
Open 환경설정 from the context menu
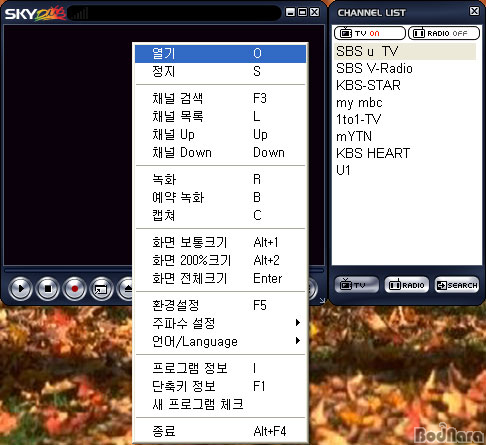[x=220, y=305]
